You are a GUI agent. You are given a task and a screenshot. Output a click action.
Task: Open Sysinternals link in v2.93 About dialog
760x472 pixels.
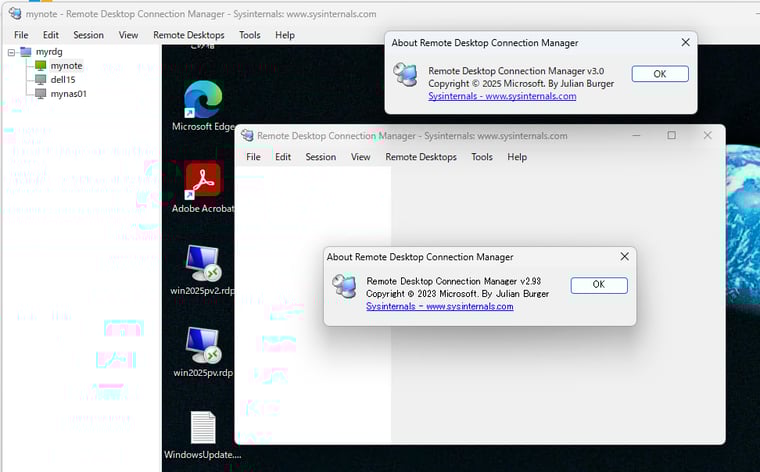pos(440,306)
